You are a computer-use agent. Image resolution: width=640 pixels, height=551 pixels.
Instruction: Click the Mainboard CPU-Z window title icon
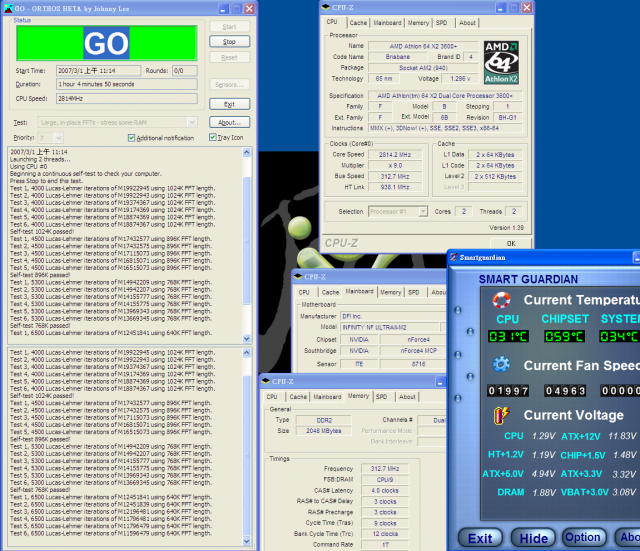298,277
